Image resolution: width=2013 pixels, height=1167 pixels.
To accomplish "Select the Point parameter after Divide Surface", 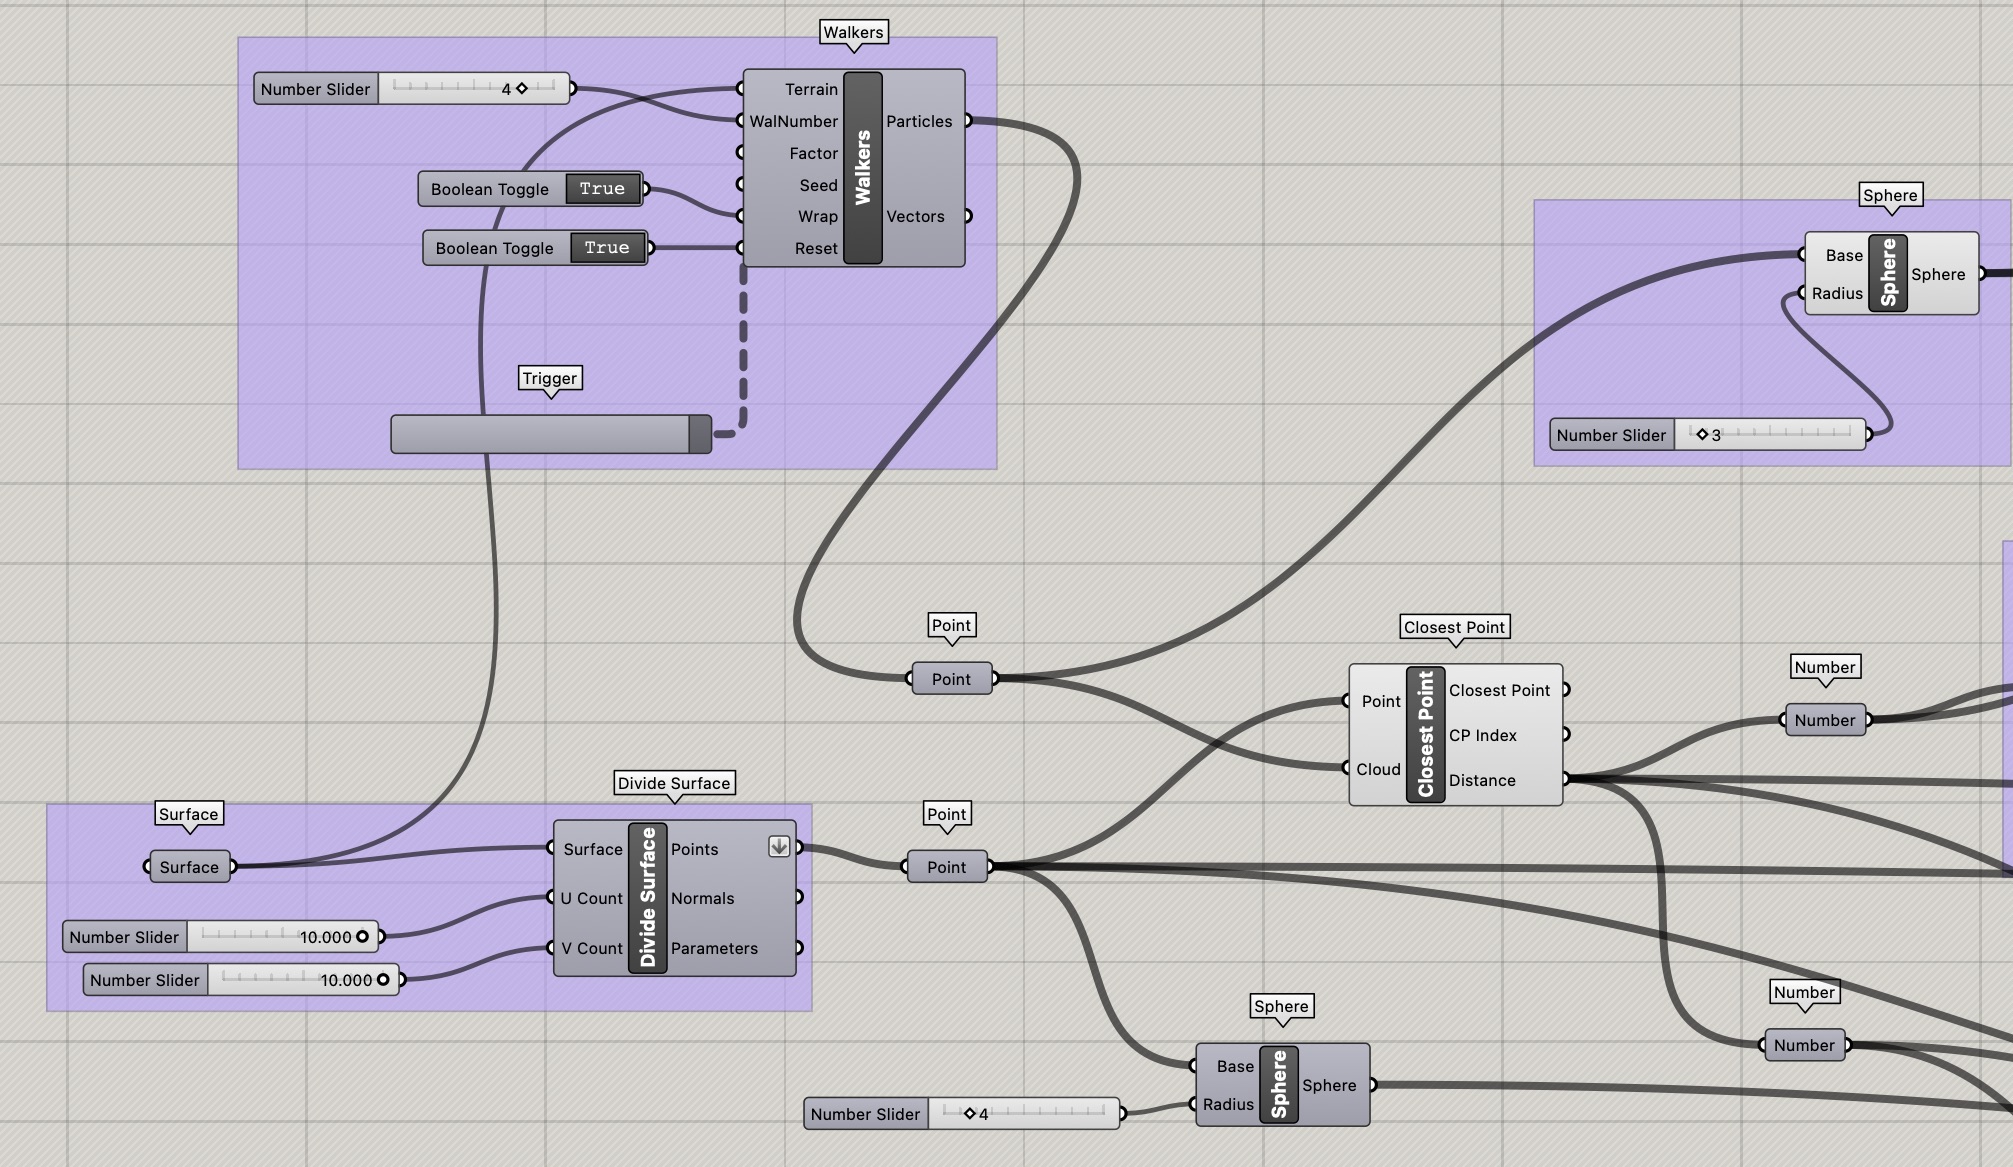I will point(945,866).
